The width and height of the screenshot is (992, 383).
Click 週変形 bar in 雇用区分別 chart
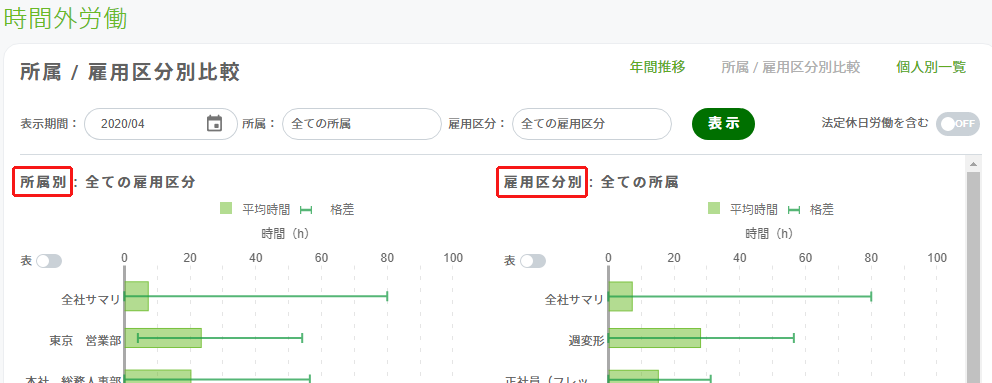[x=654, y=338]
